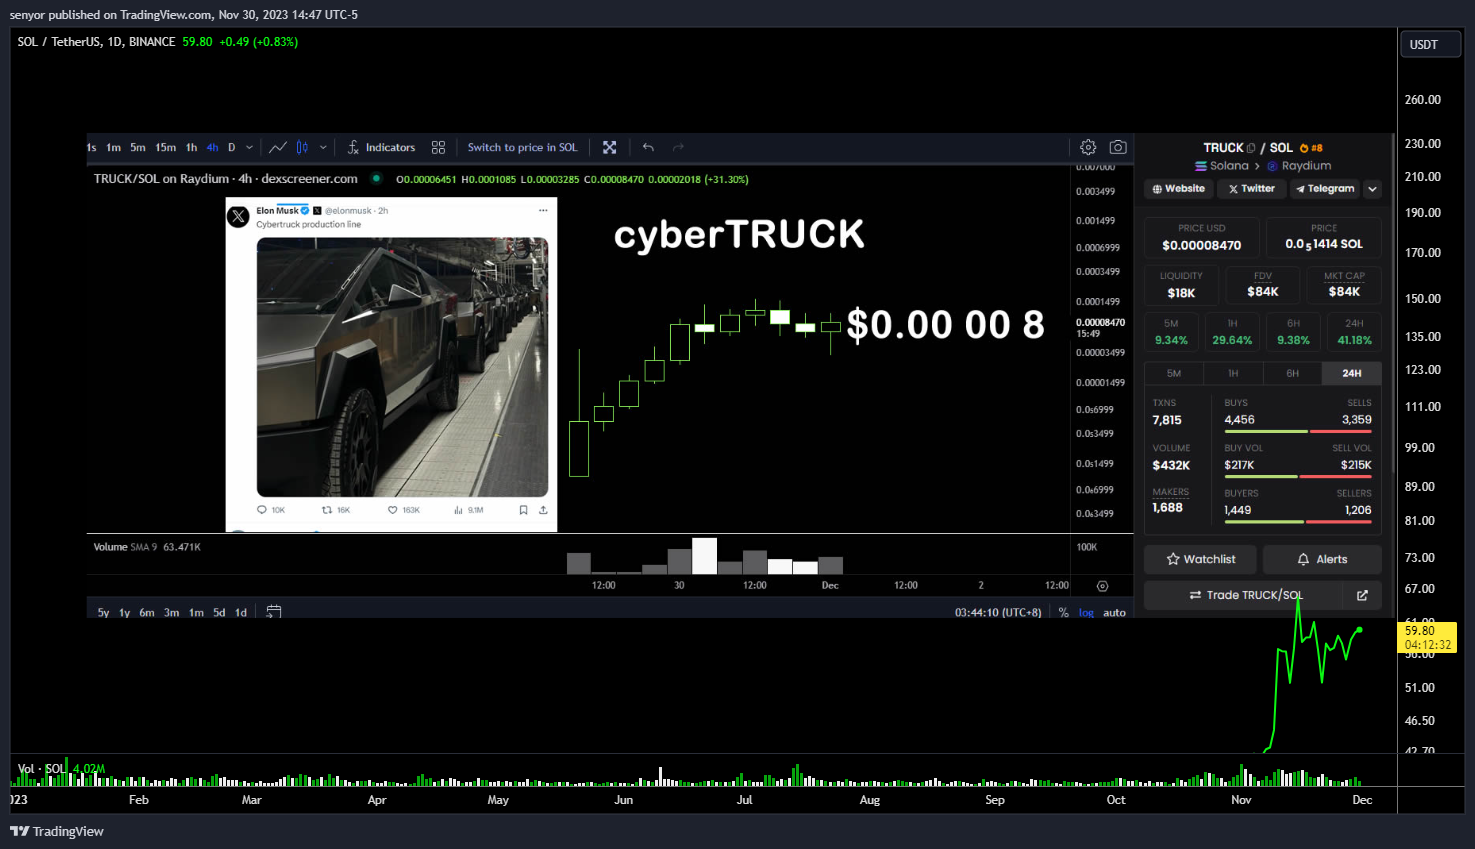Open the token Website link
The width and height of the screenshot is (1475, 849).
coord(1179,189)
